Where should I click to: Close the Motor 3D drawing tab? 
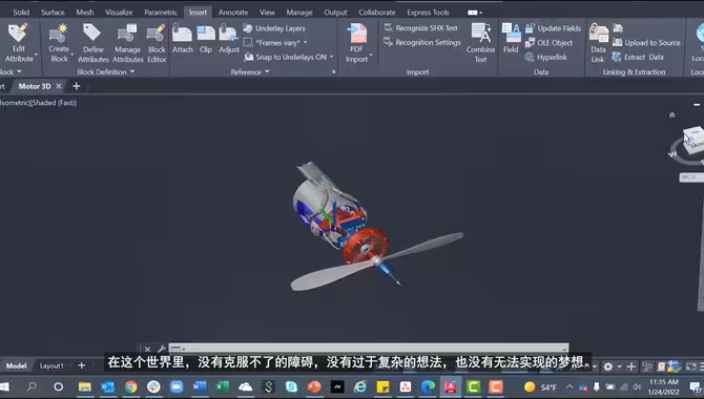[x=58, y=86]
